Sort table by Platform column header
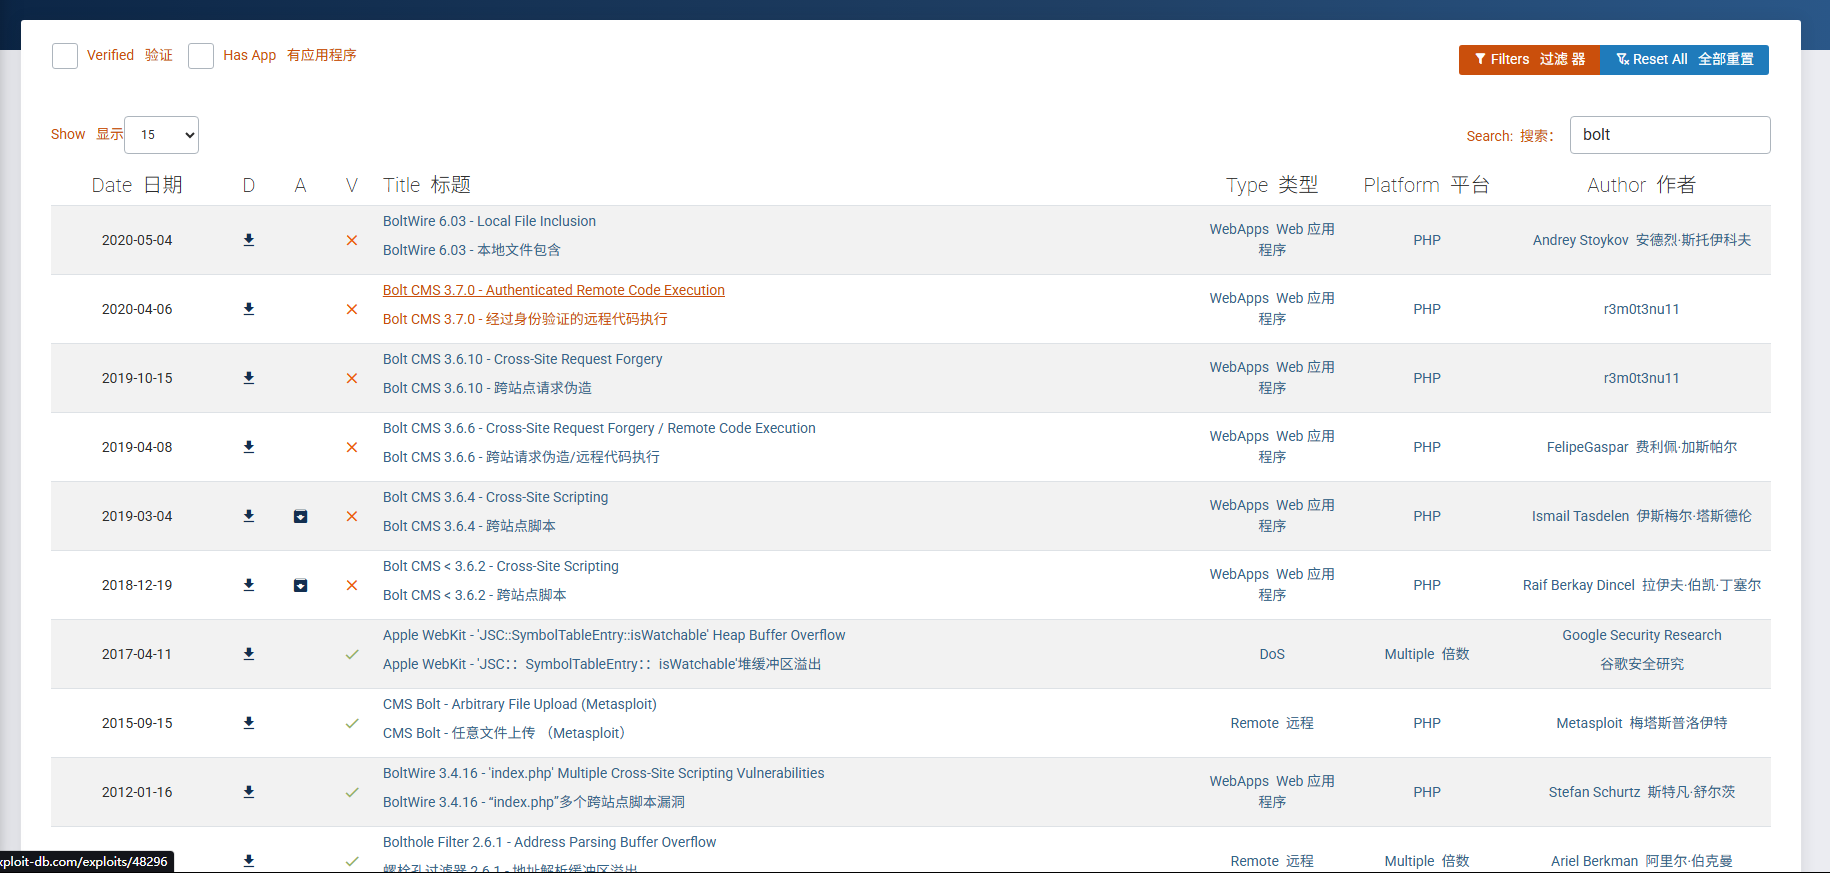 tap(1427, 185)
